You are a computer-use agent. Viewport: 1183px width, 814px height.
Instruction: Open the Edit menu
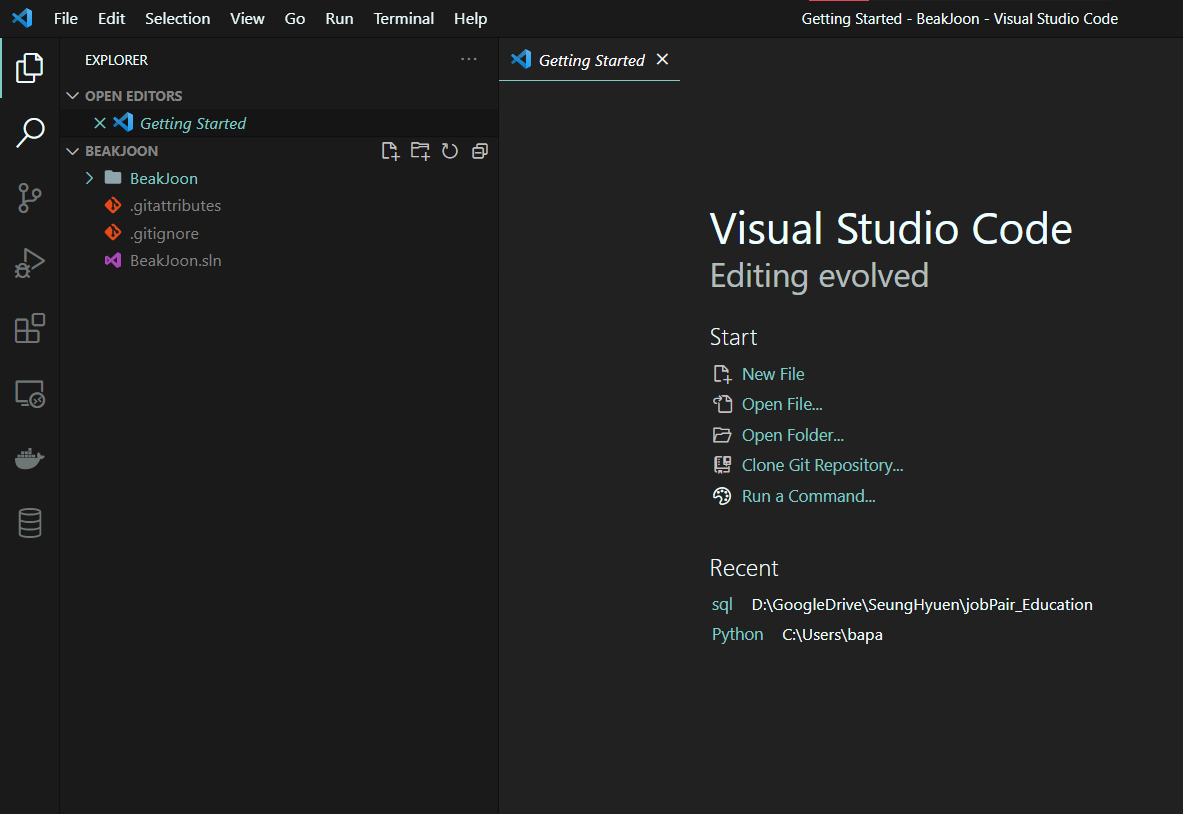[112, 19]
